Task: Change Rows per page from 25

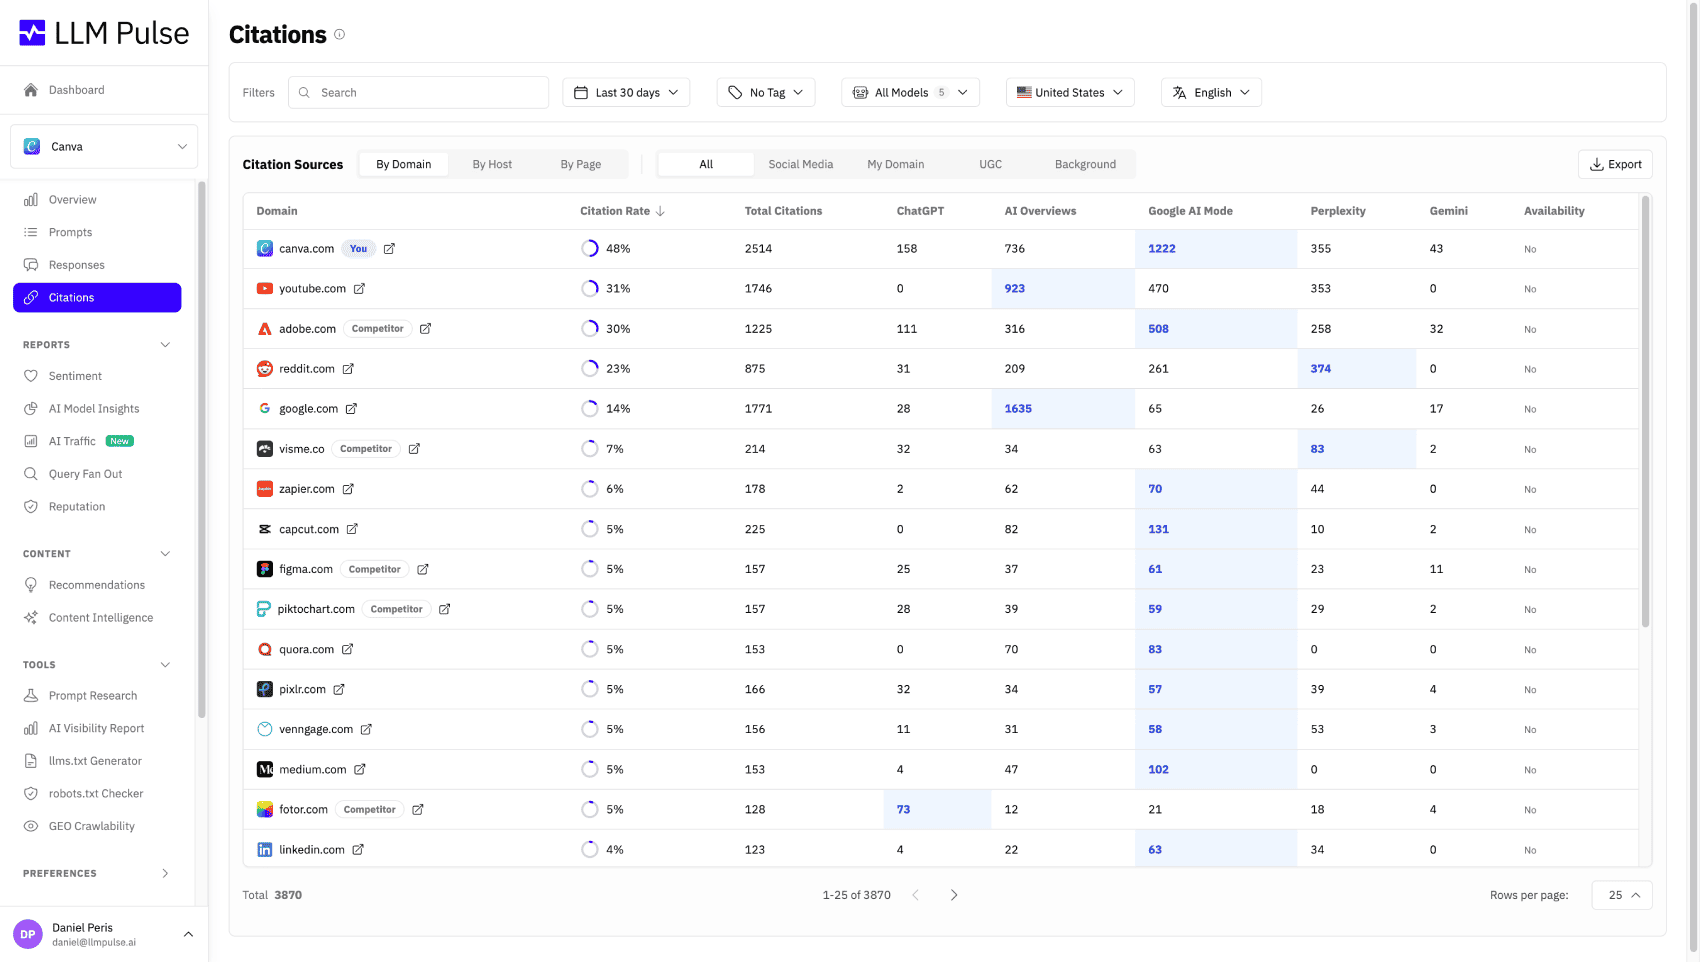Action: pos(1621,895)
